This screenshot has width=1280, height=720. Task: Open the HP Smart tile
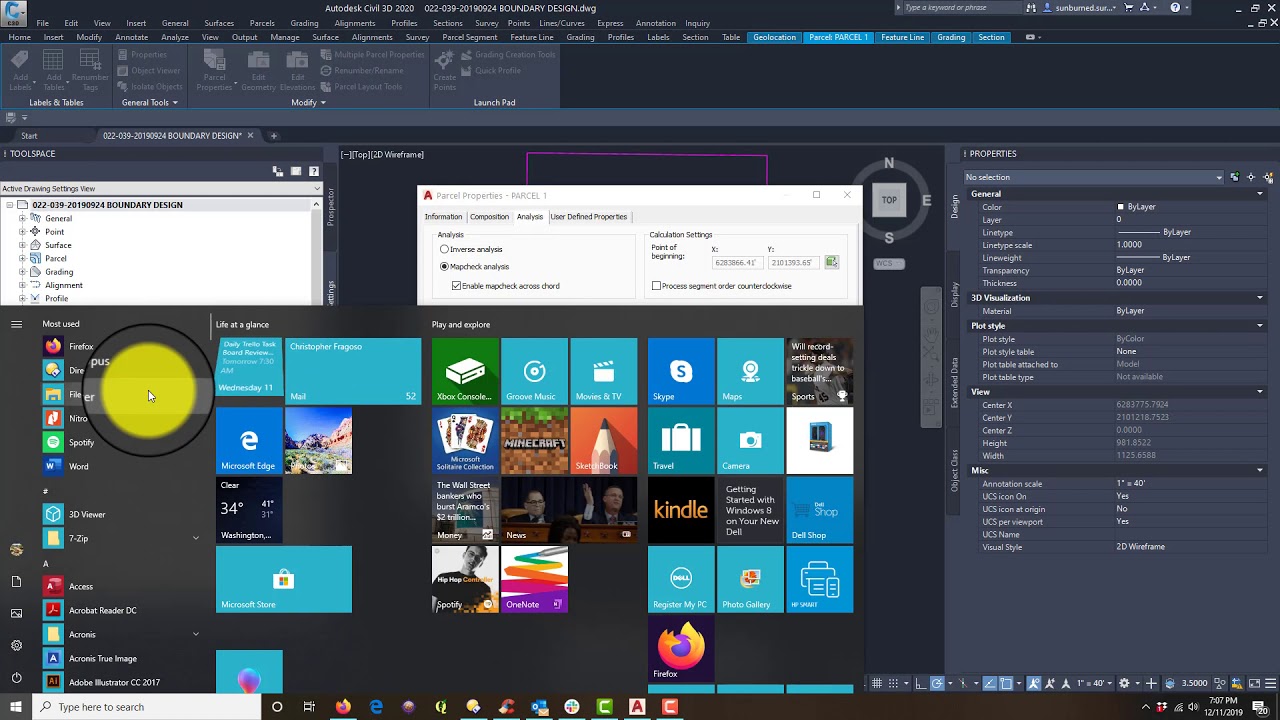[x=820, y=579]
